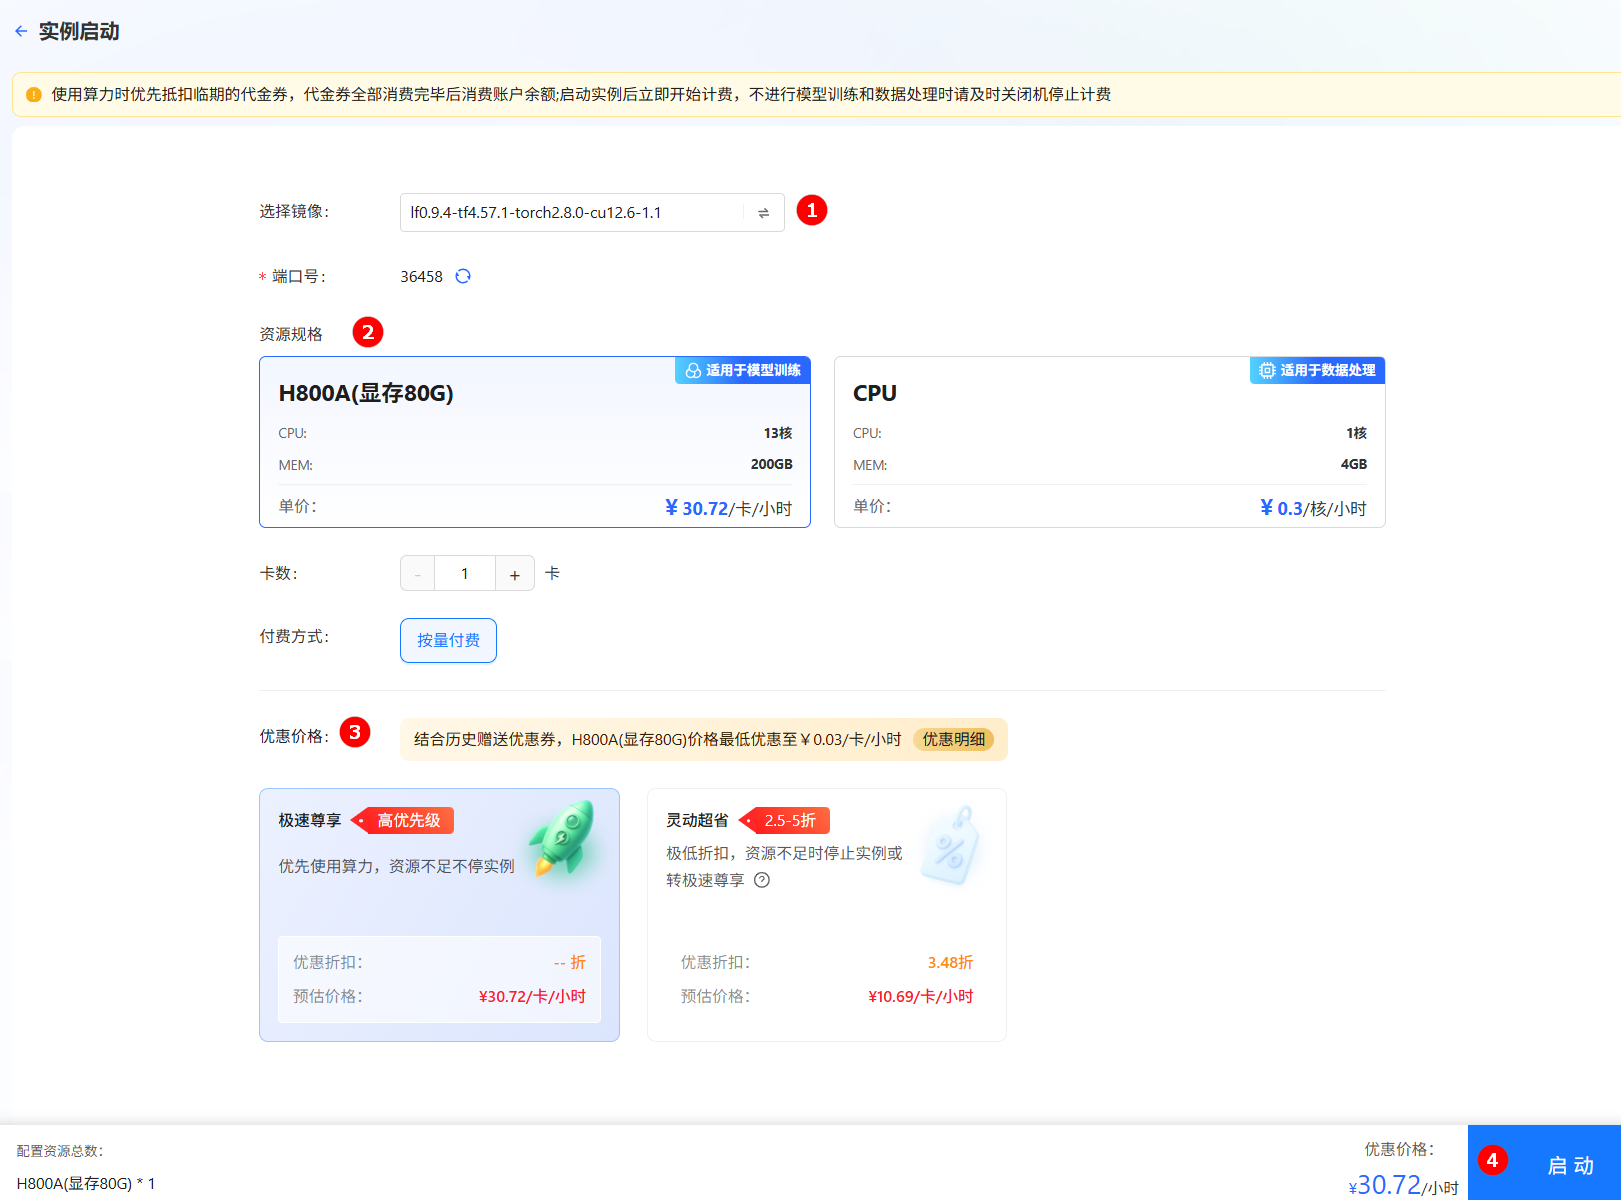Click the 适用于数据处理 badge icon
Image resolution: width=1621 pixels, height=1200 pixels.
pyautogui.click(x=1264, y=370)
